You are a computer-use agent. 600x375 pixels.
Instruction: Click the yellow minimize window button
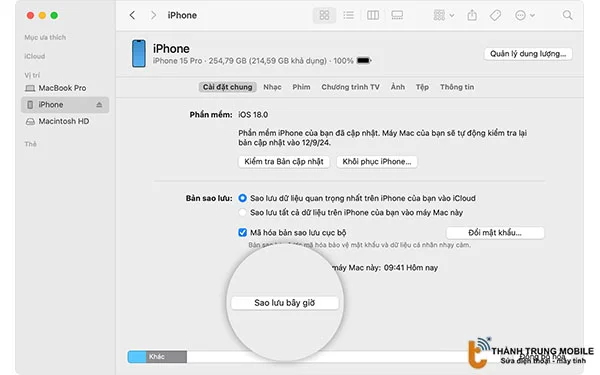pos(42,15)
